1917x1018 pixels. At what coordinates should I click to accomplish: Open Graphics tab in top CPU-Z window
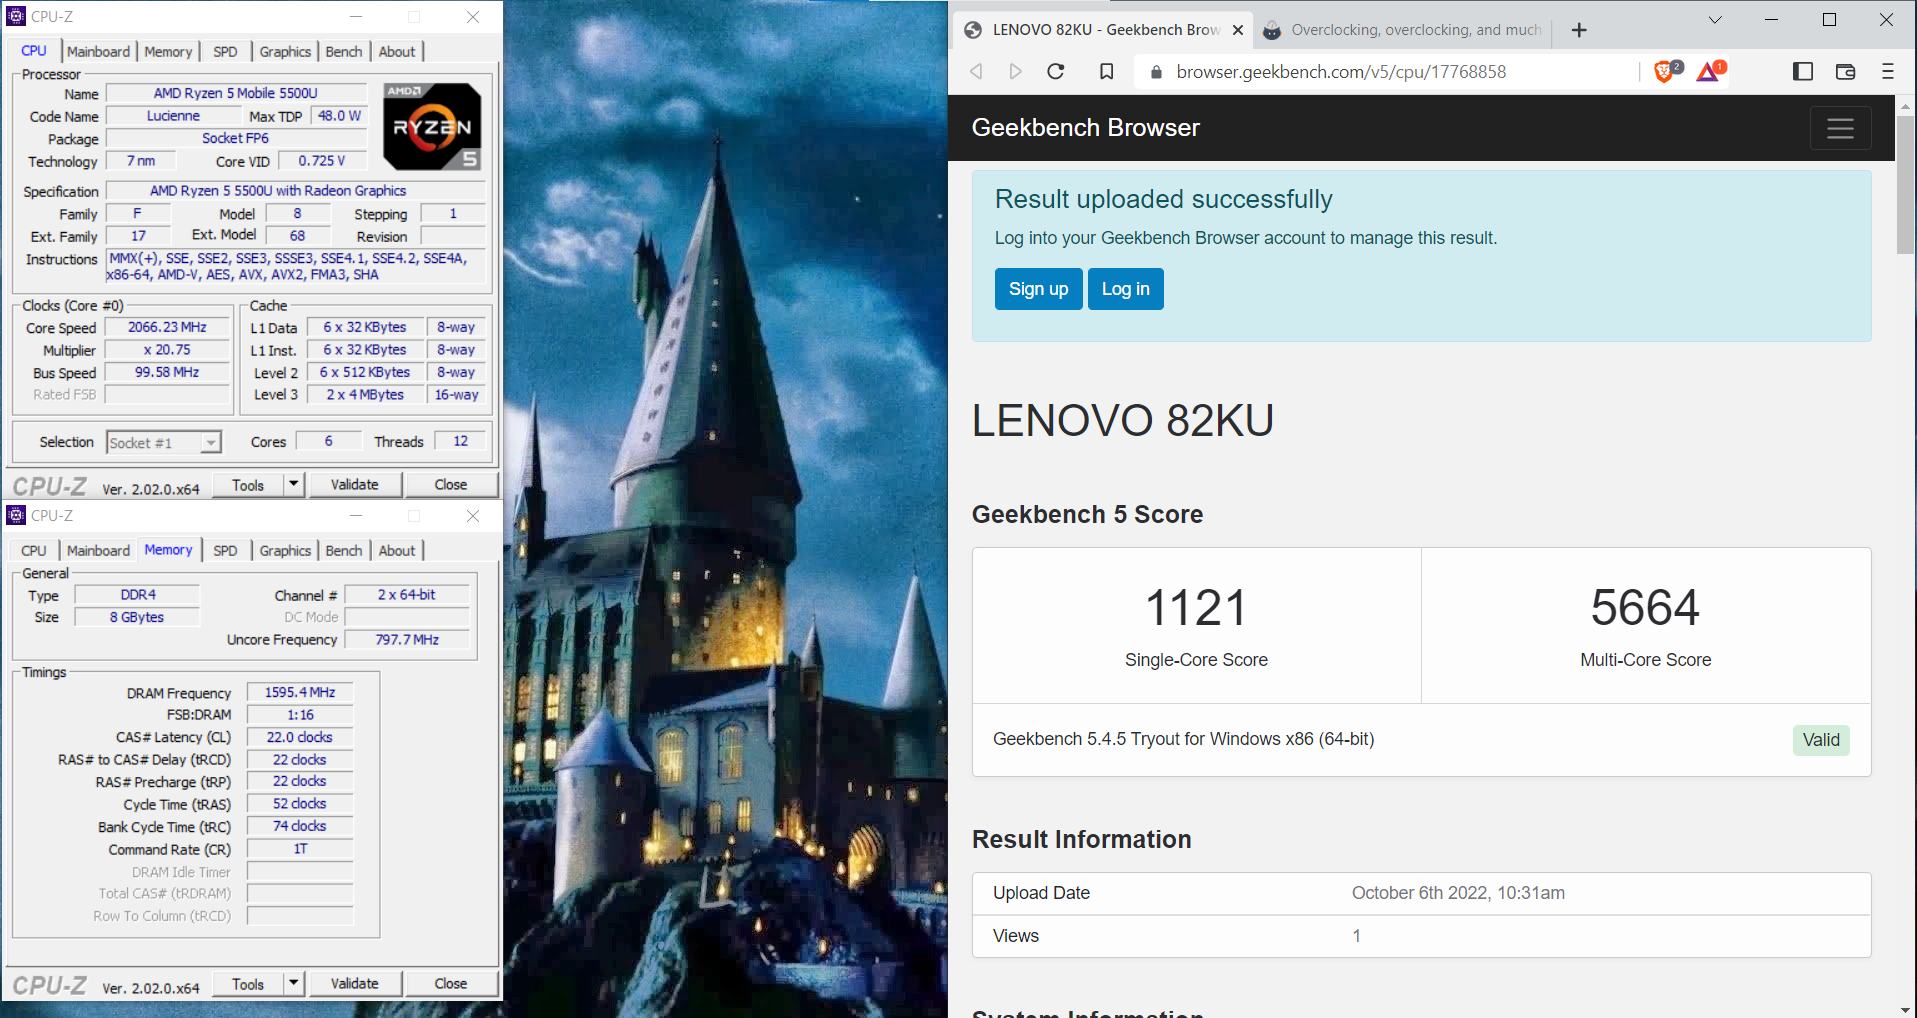285,52
